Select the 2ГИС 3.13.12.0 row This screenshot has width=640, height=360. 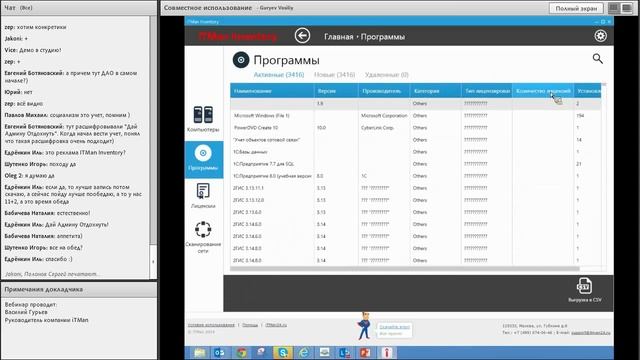(x=416, y=200)
